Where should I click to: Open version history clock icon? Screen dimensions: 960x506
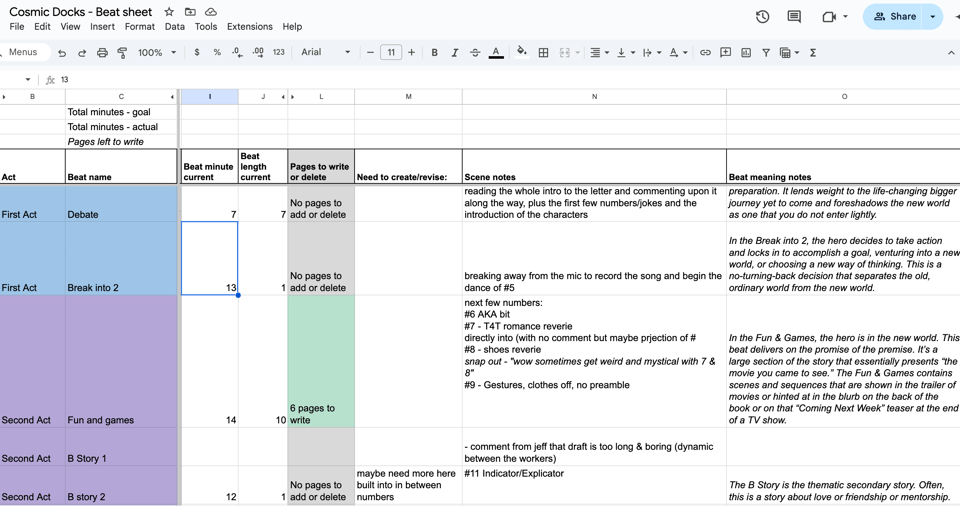pos(762,17)
